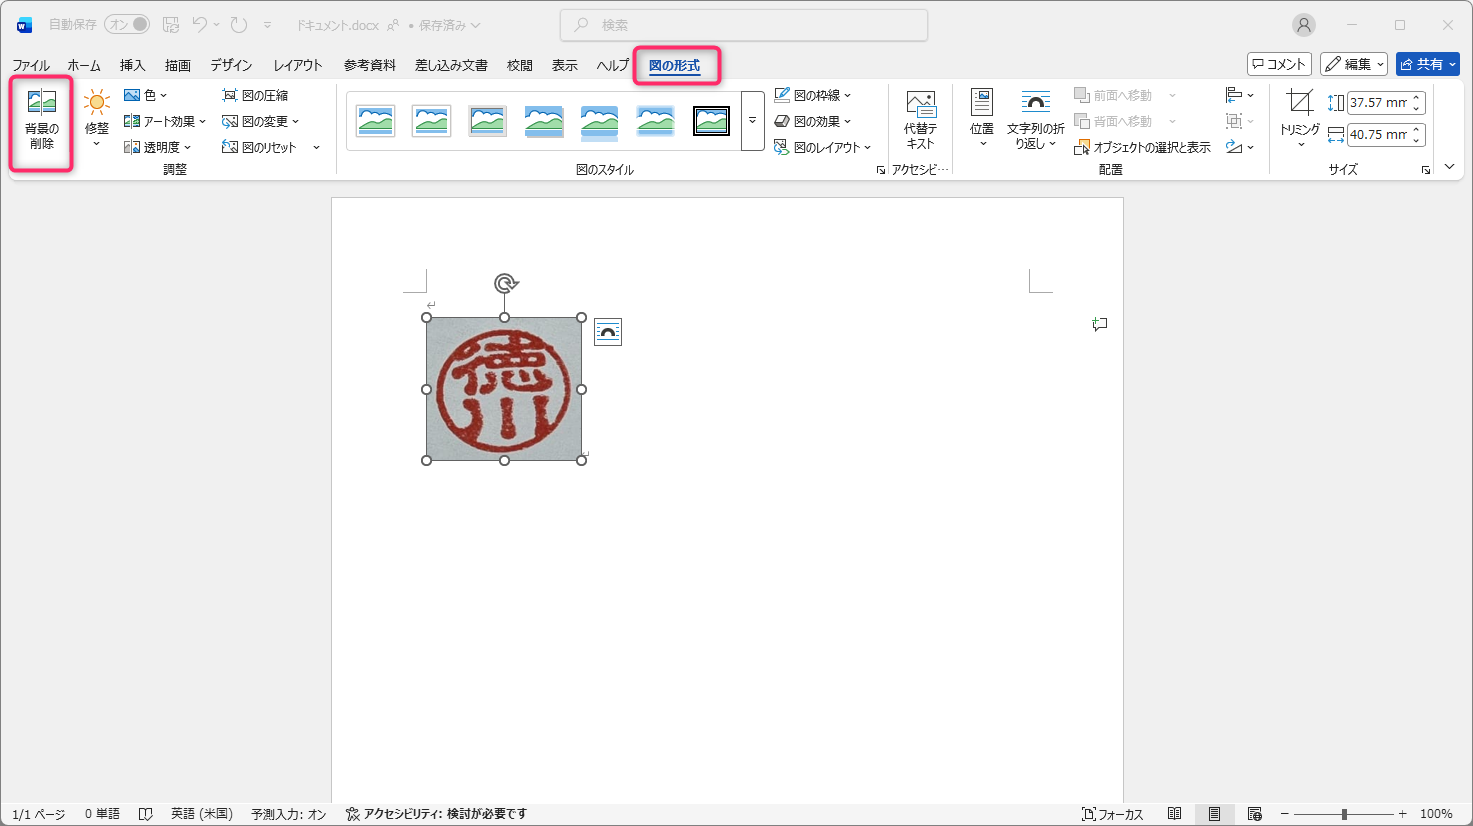Open the 挿入 ribbon tab
The image size is (1473, 826).
(132, 65)
